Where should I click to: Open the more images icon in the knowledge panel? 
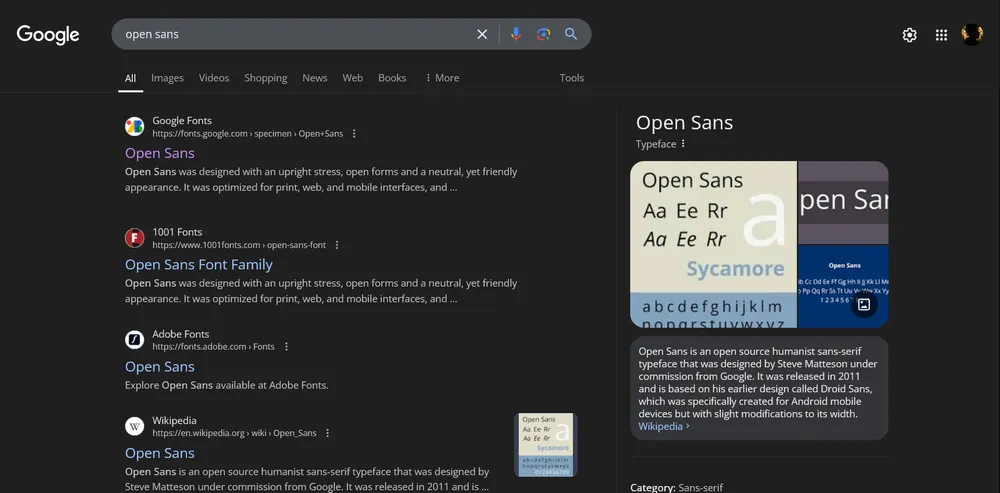(864, 304)
